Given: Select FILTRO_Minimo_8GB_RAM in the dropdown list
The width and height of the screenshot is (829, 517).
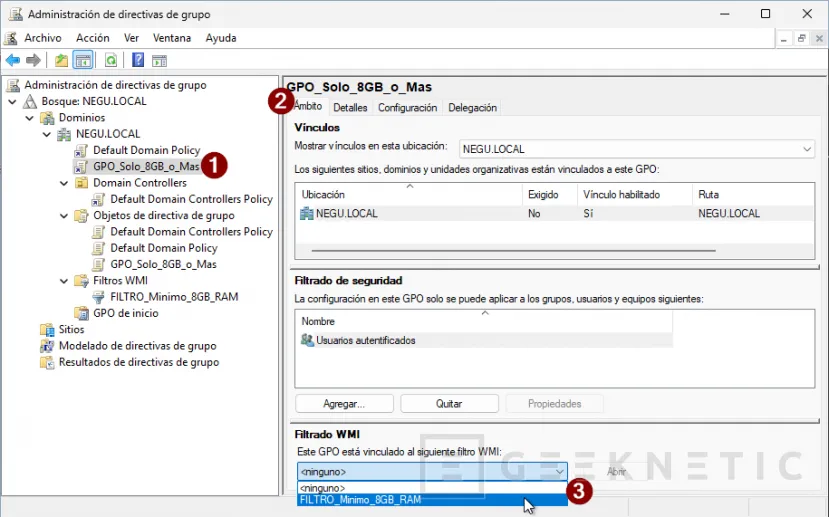Looking at the screenshot, I should point(431,500).
